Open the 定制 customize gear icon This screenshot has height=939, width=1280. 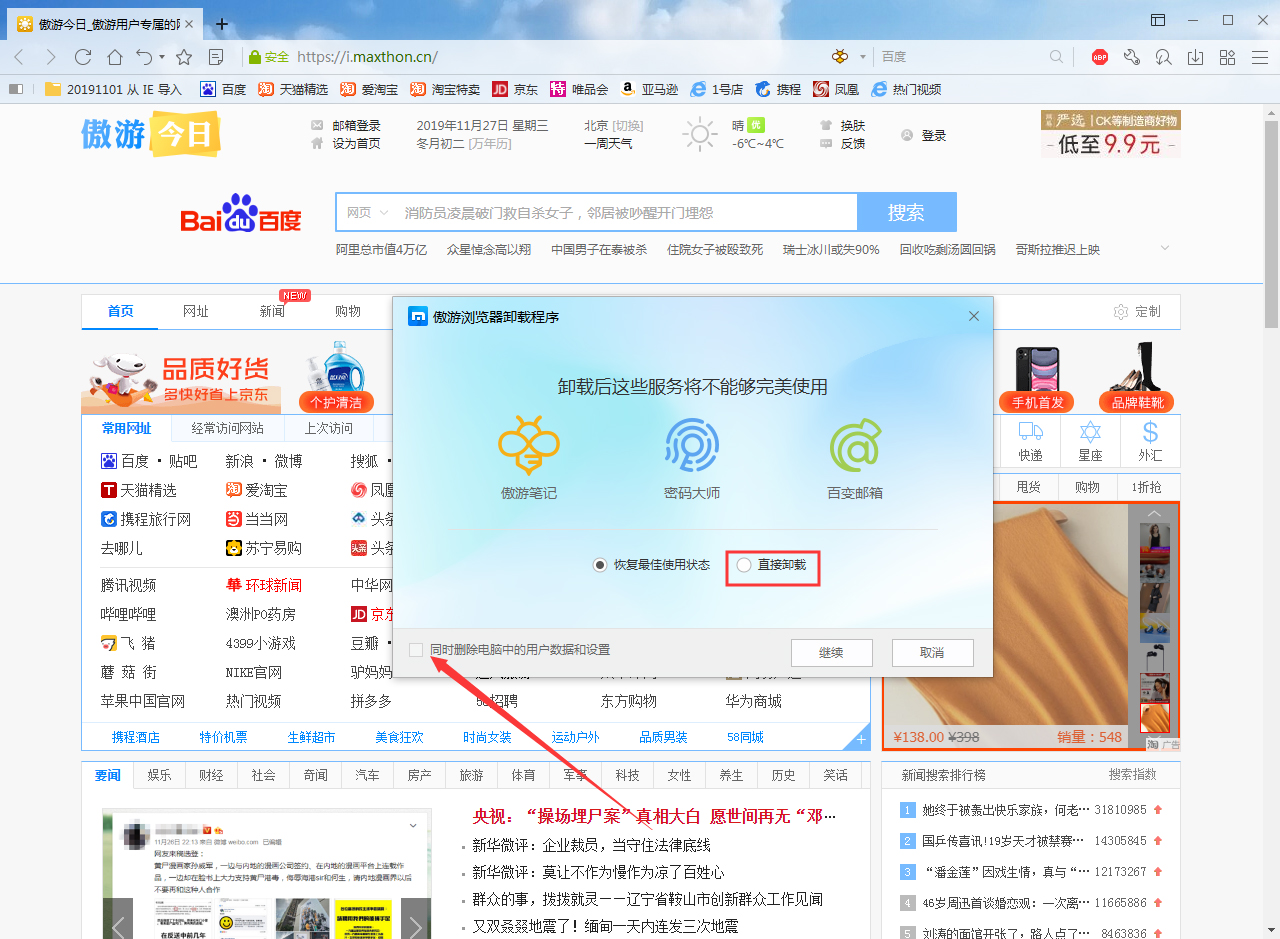click(1123, 311)
